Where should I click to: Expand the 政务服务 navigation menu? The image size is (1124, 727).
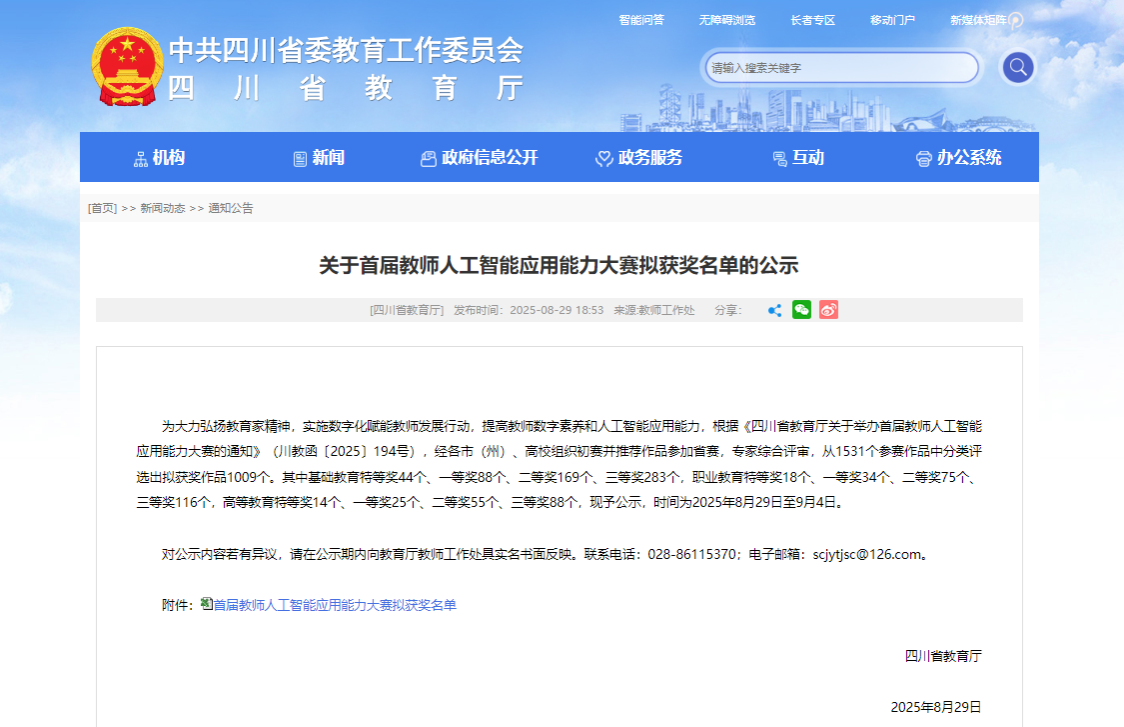tap(639, 158)
